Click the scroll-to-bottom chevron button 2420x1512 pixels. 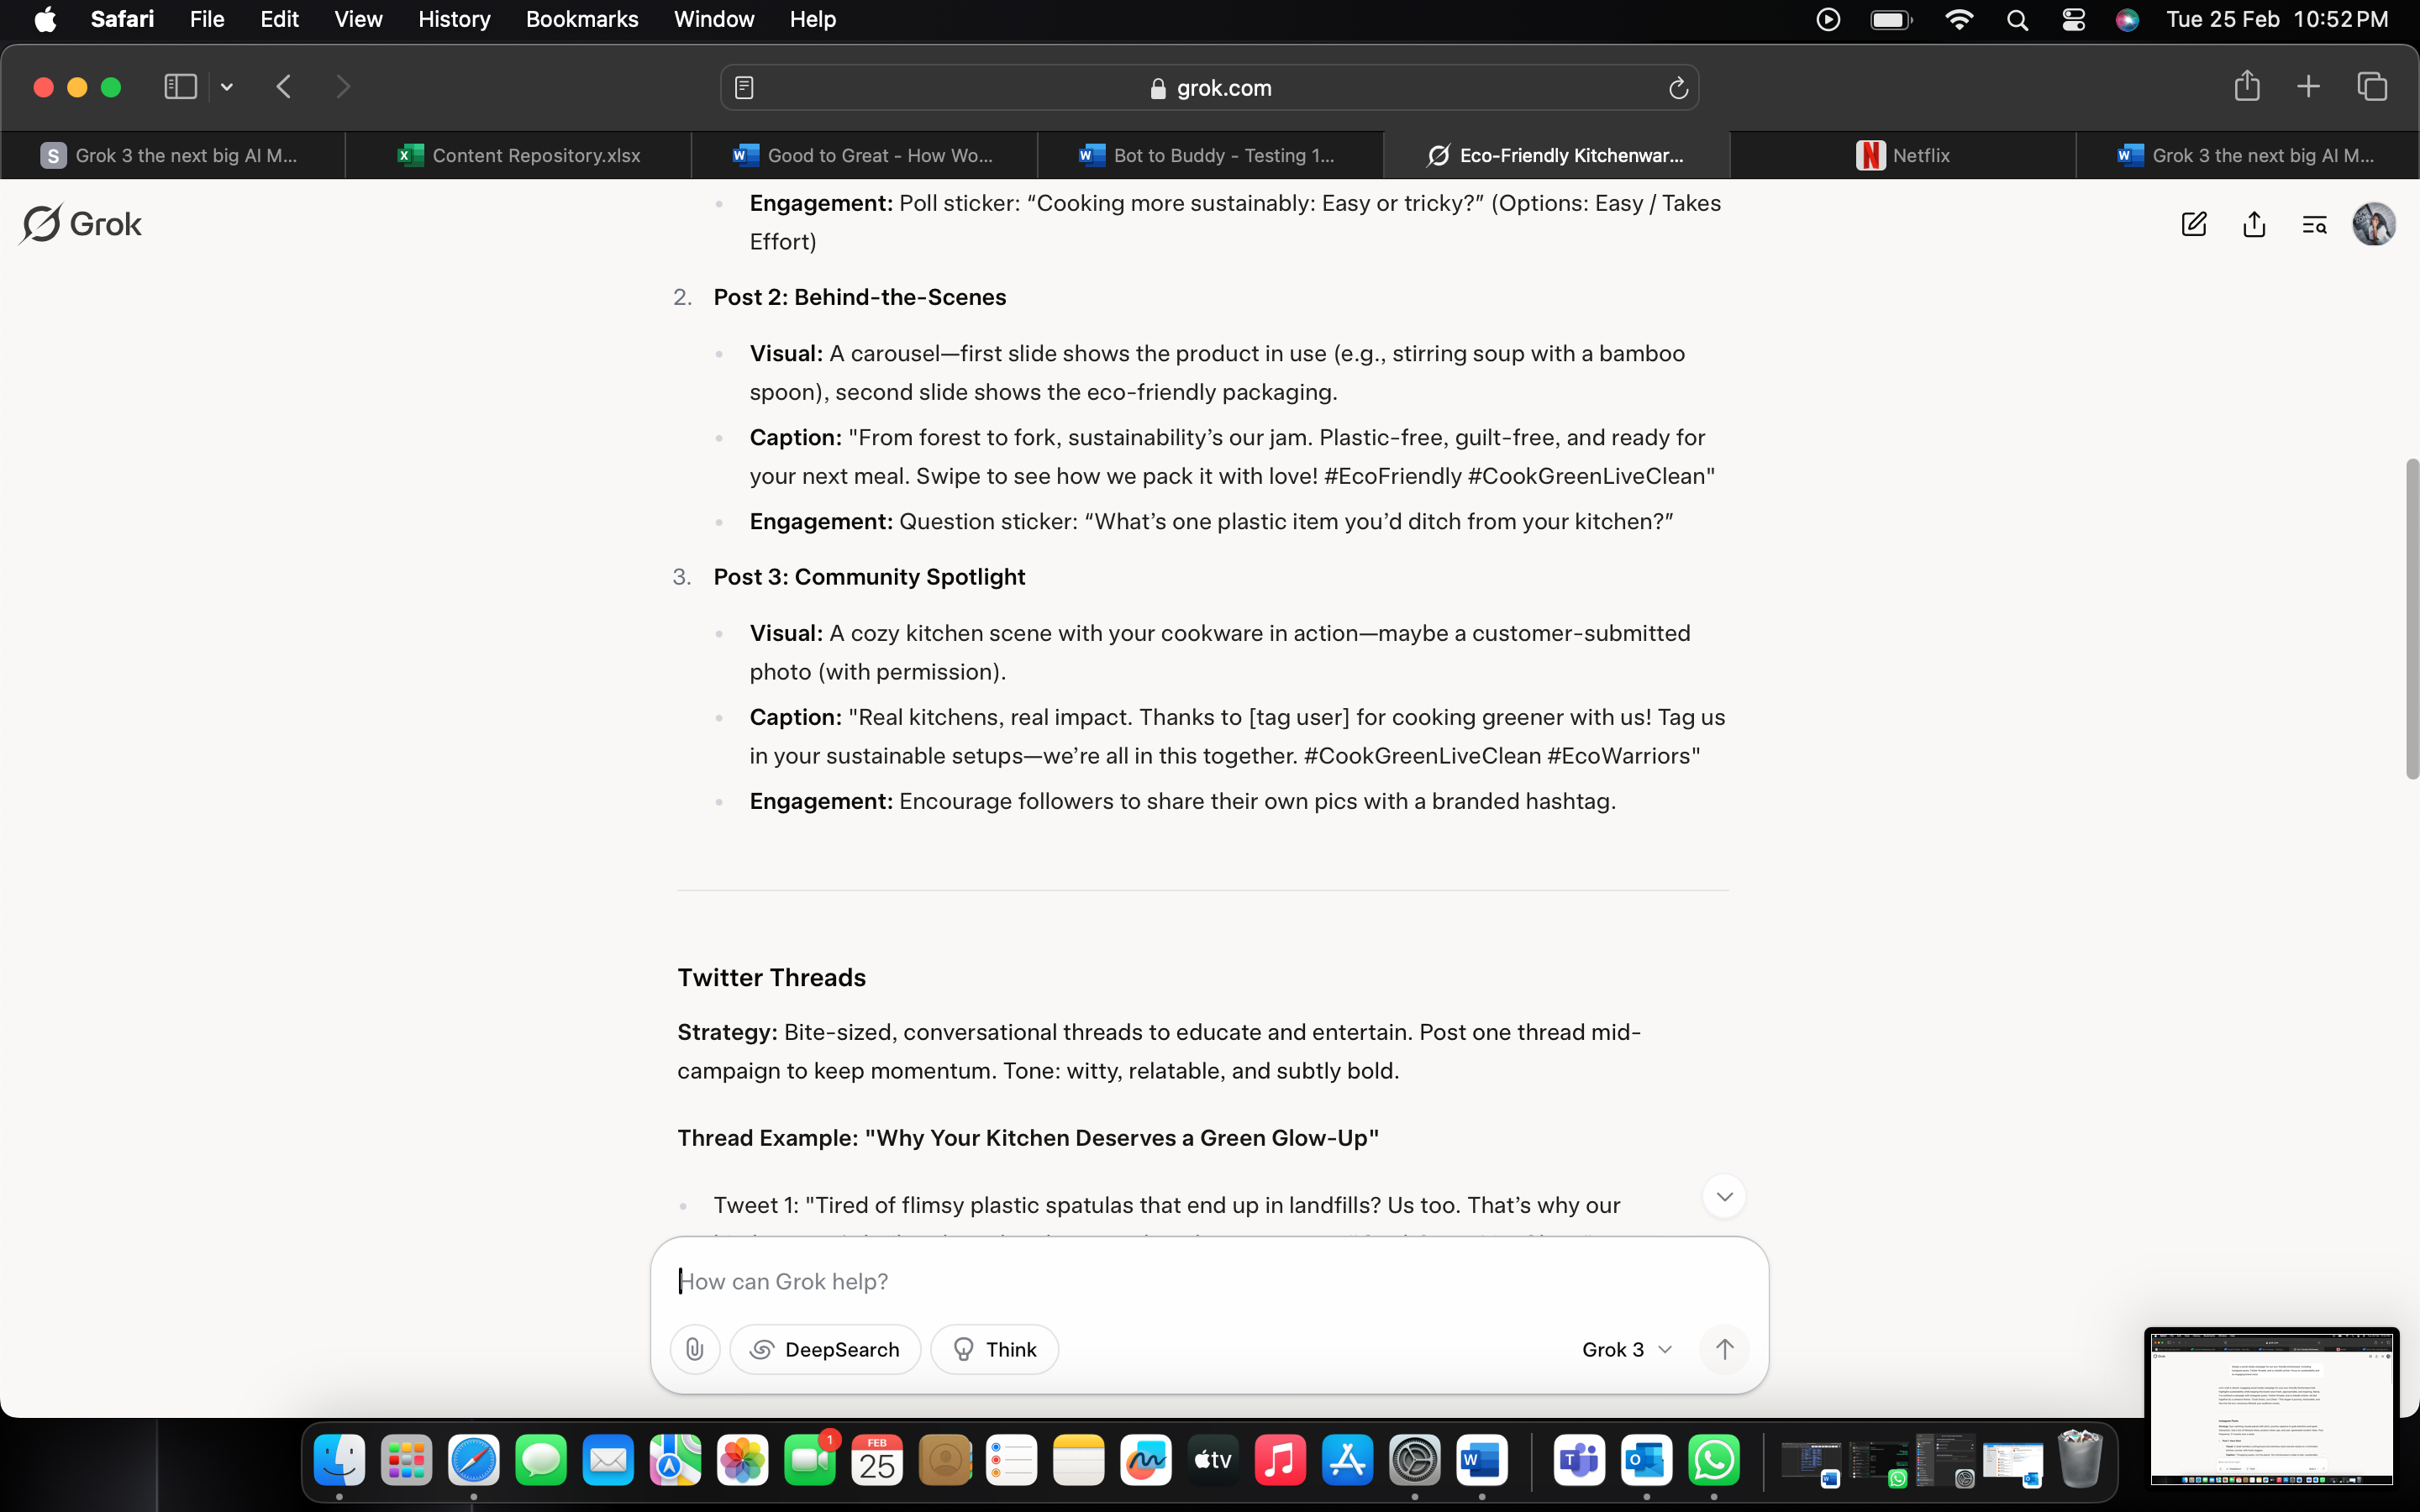tap(1724, 1196)
